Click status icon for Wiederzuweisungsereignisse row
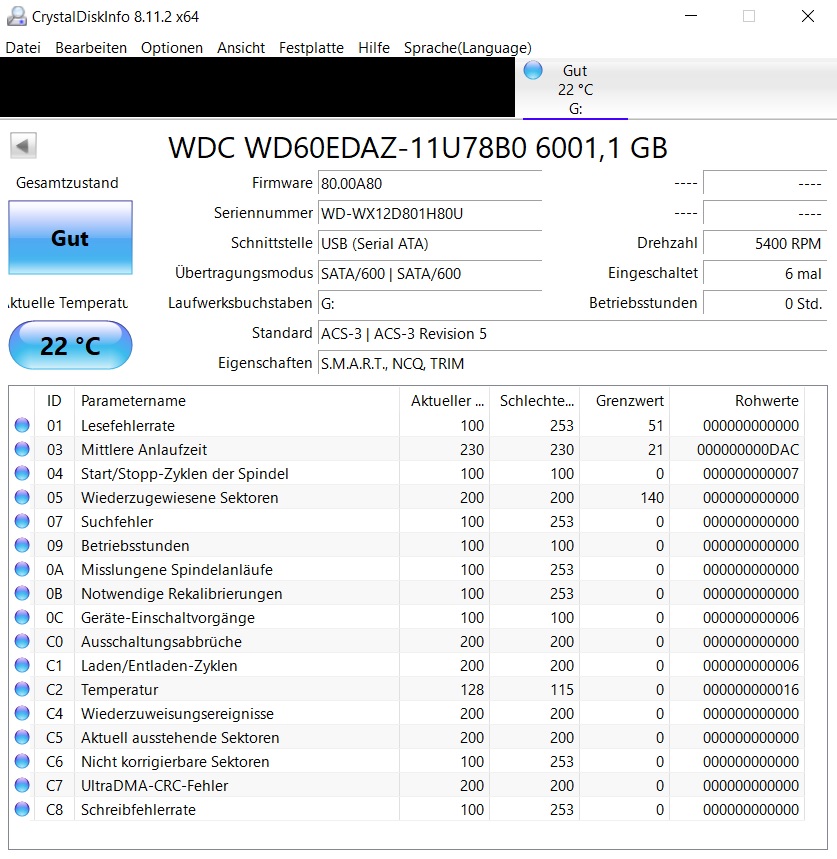 coord(22,713)
